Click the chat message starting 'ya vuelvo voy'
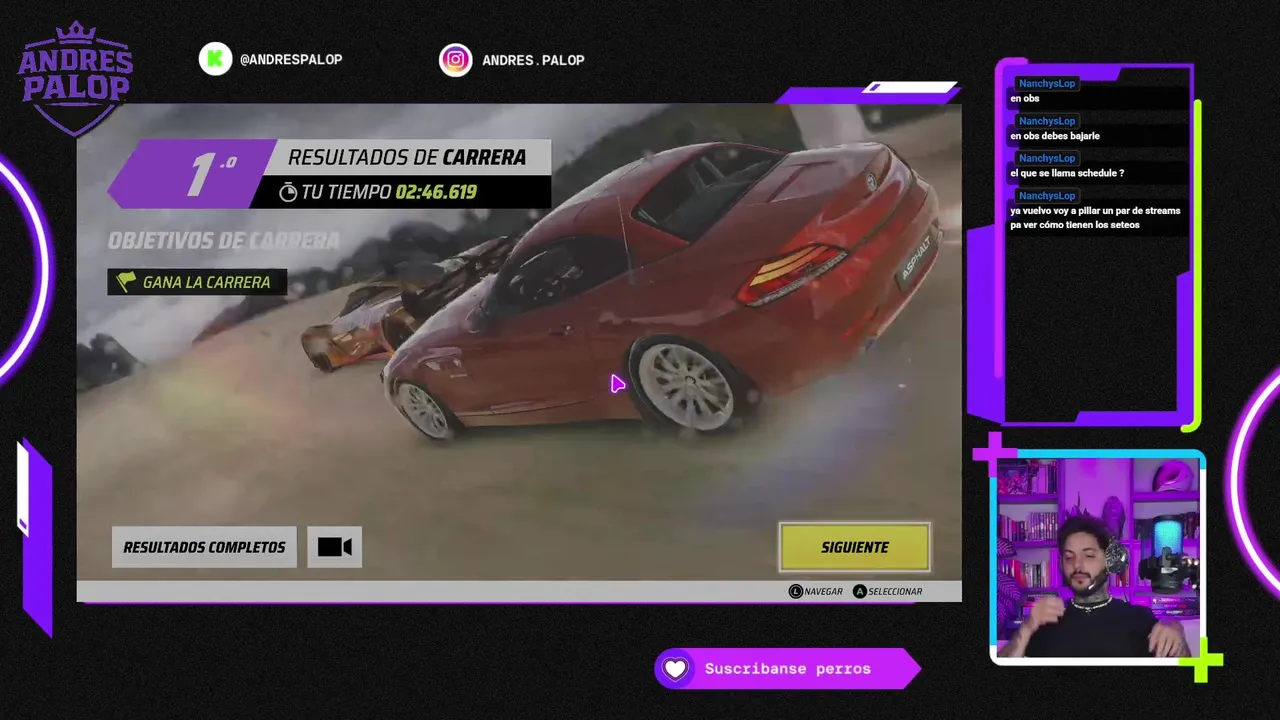Viewport: 1280px width, 720px height. pos(1095,218)
